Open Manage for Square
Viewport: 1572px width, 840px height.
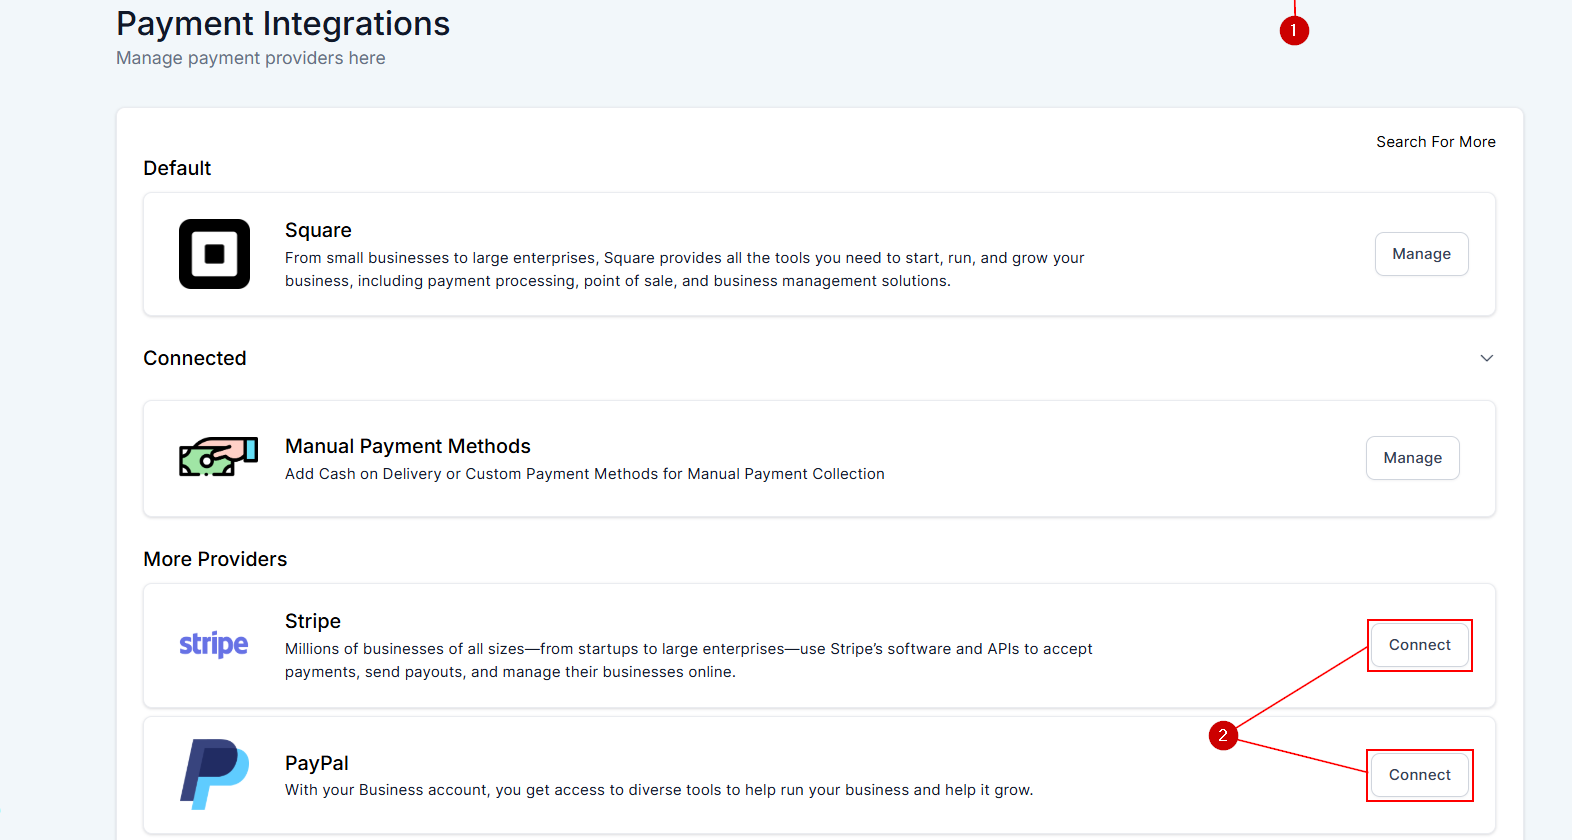click(1421, 254)
